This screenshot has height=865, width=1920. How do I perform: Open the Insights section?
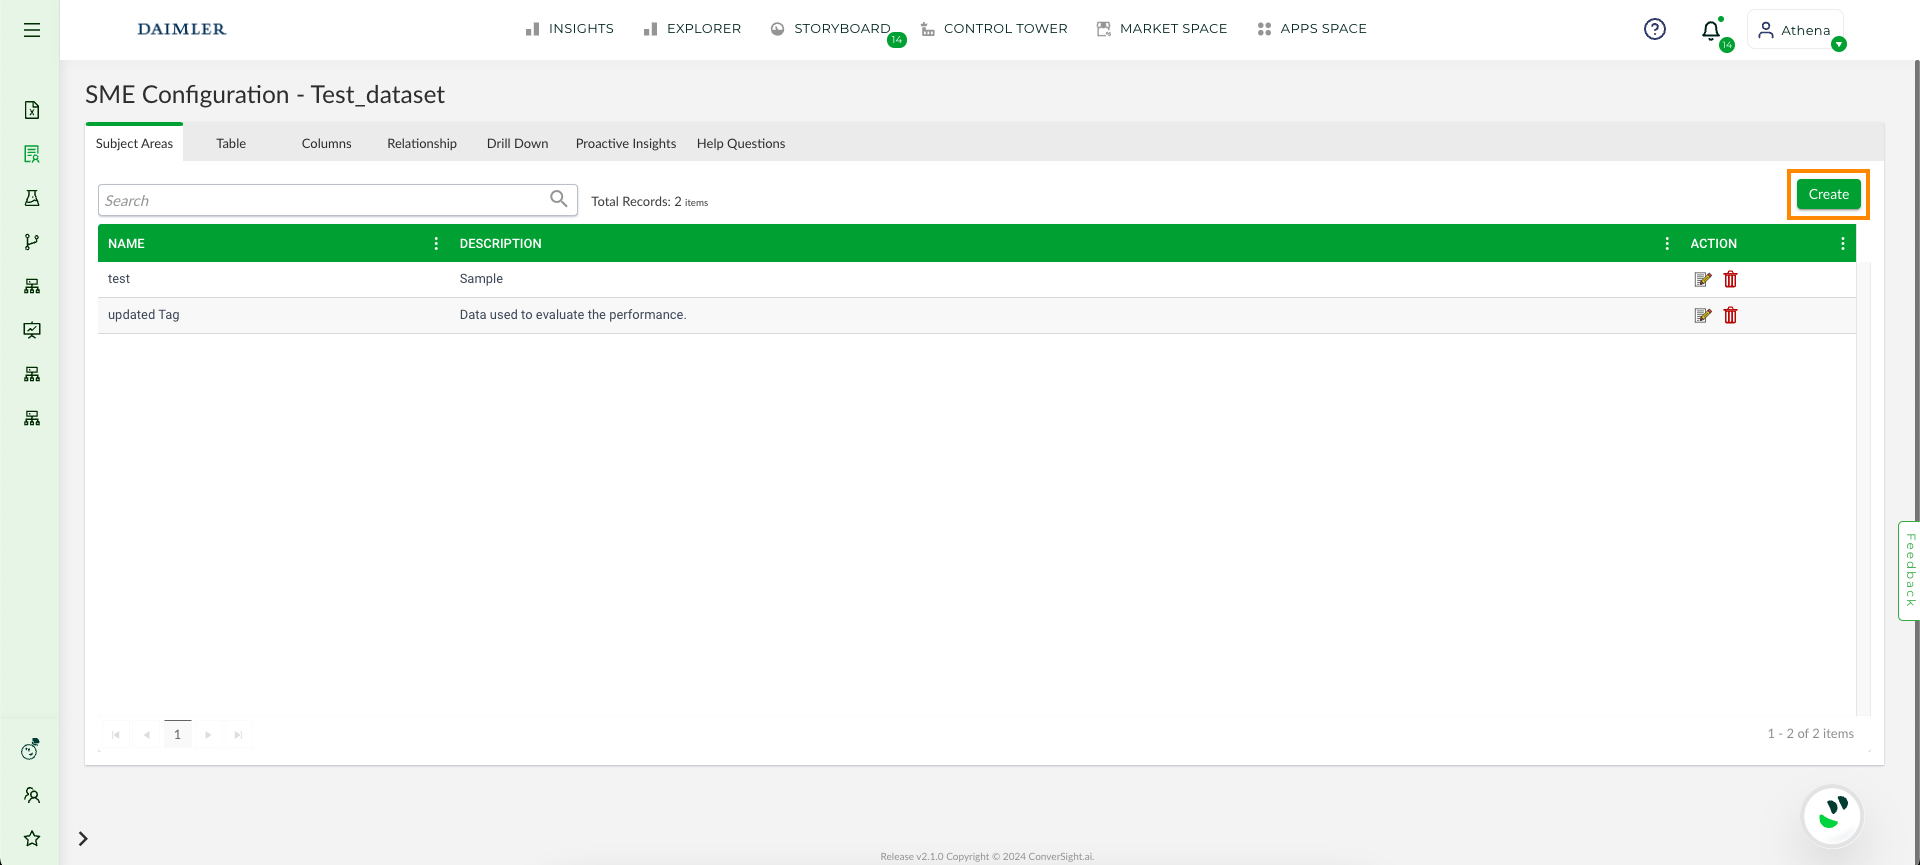[x=570, y=29]
